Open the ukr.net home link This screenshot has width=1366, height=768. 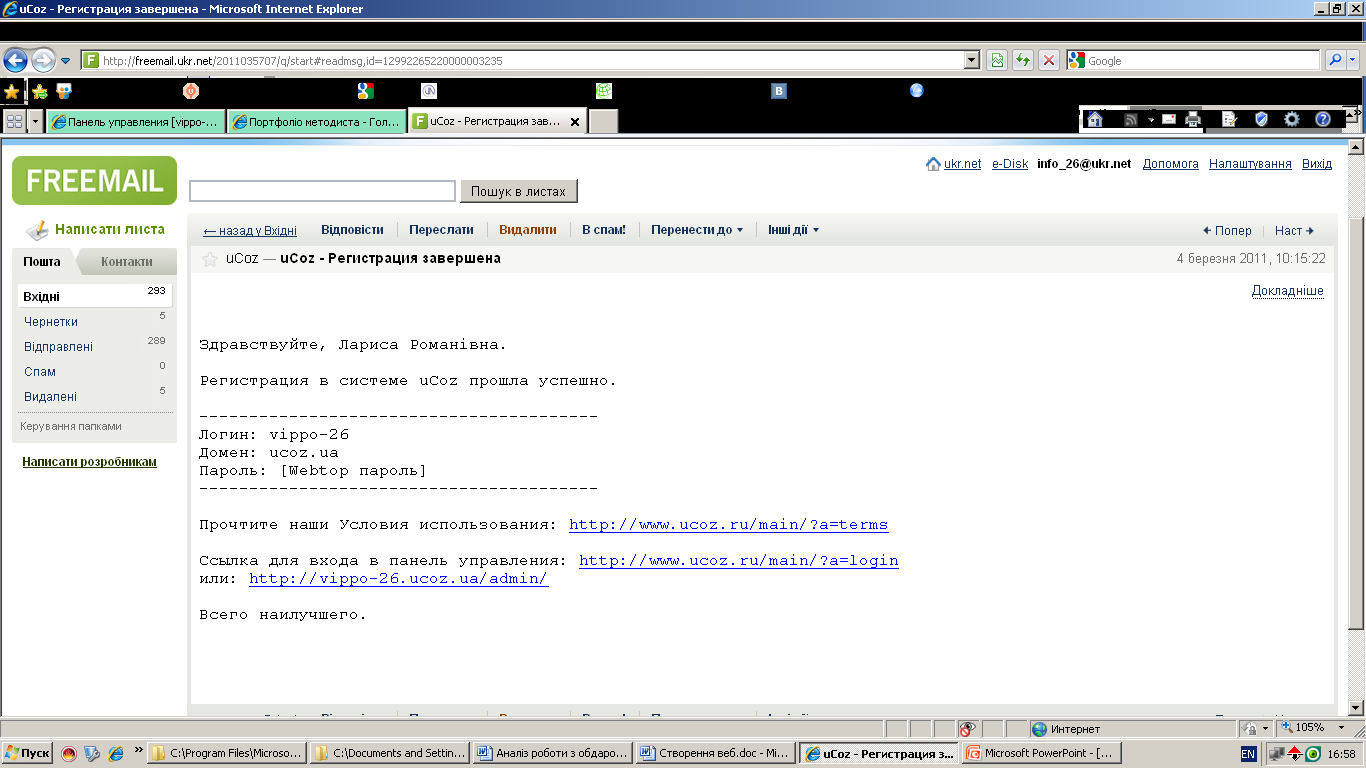(x=962, y=164)
